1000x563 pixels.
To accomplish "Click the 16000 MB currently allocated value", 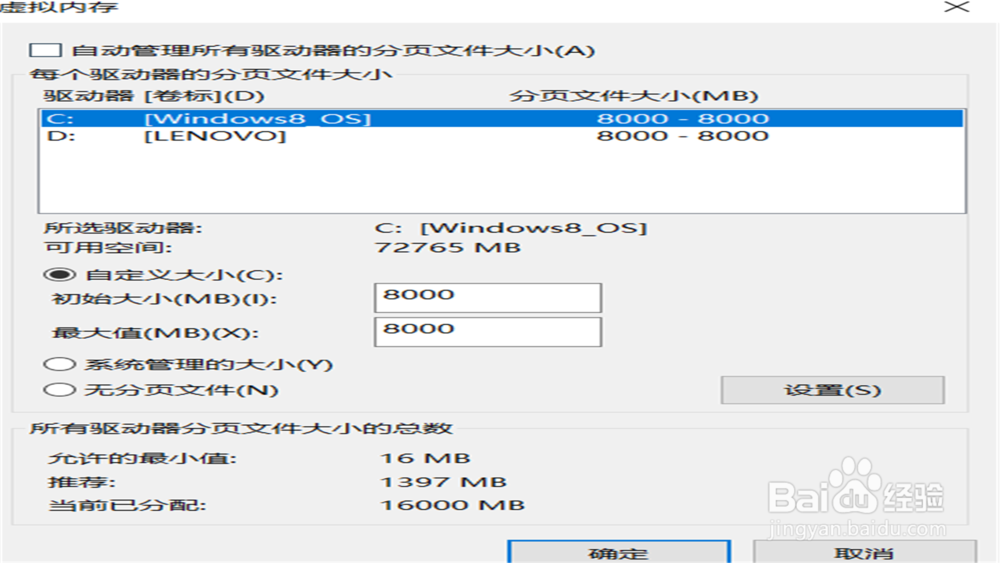I will pyautogui.click(x=452, y=505).
